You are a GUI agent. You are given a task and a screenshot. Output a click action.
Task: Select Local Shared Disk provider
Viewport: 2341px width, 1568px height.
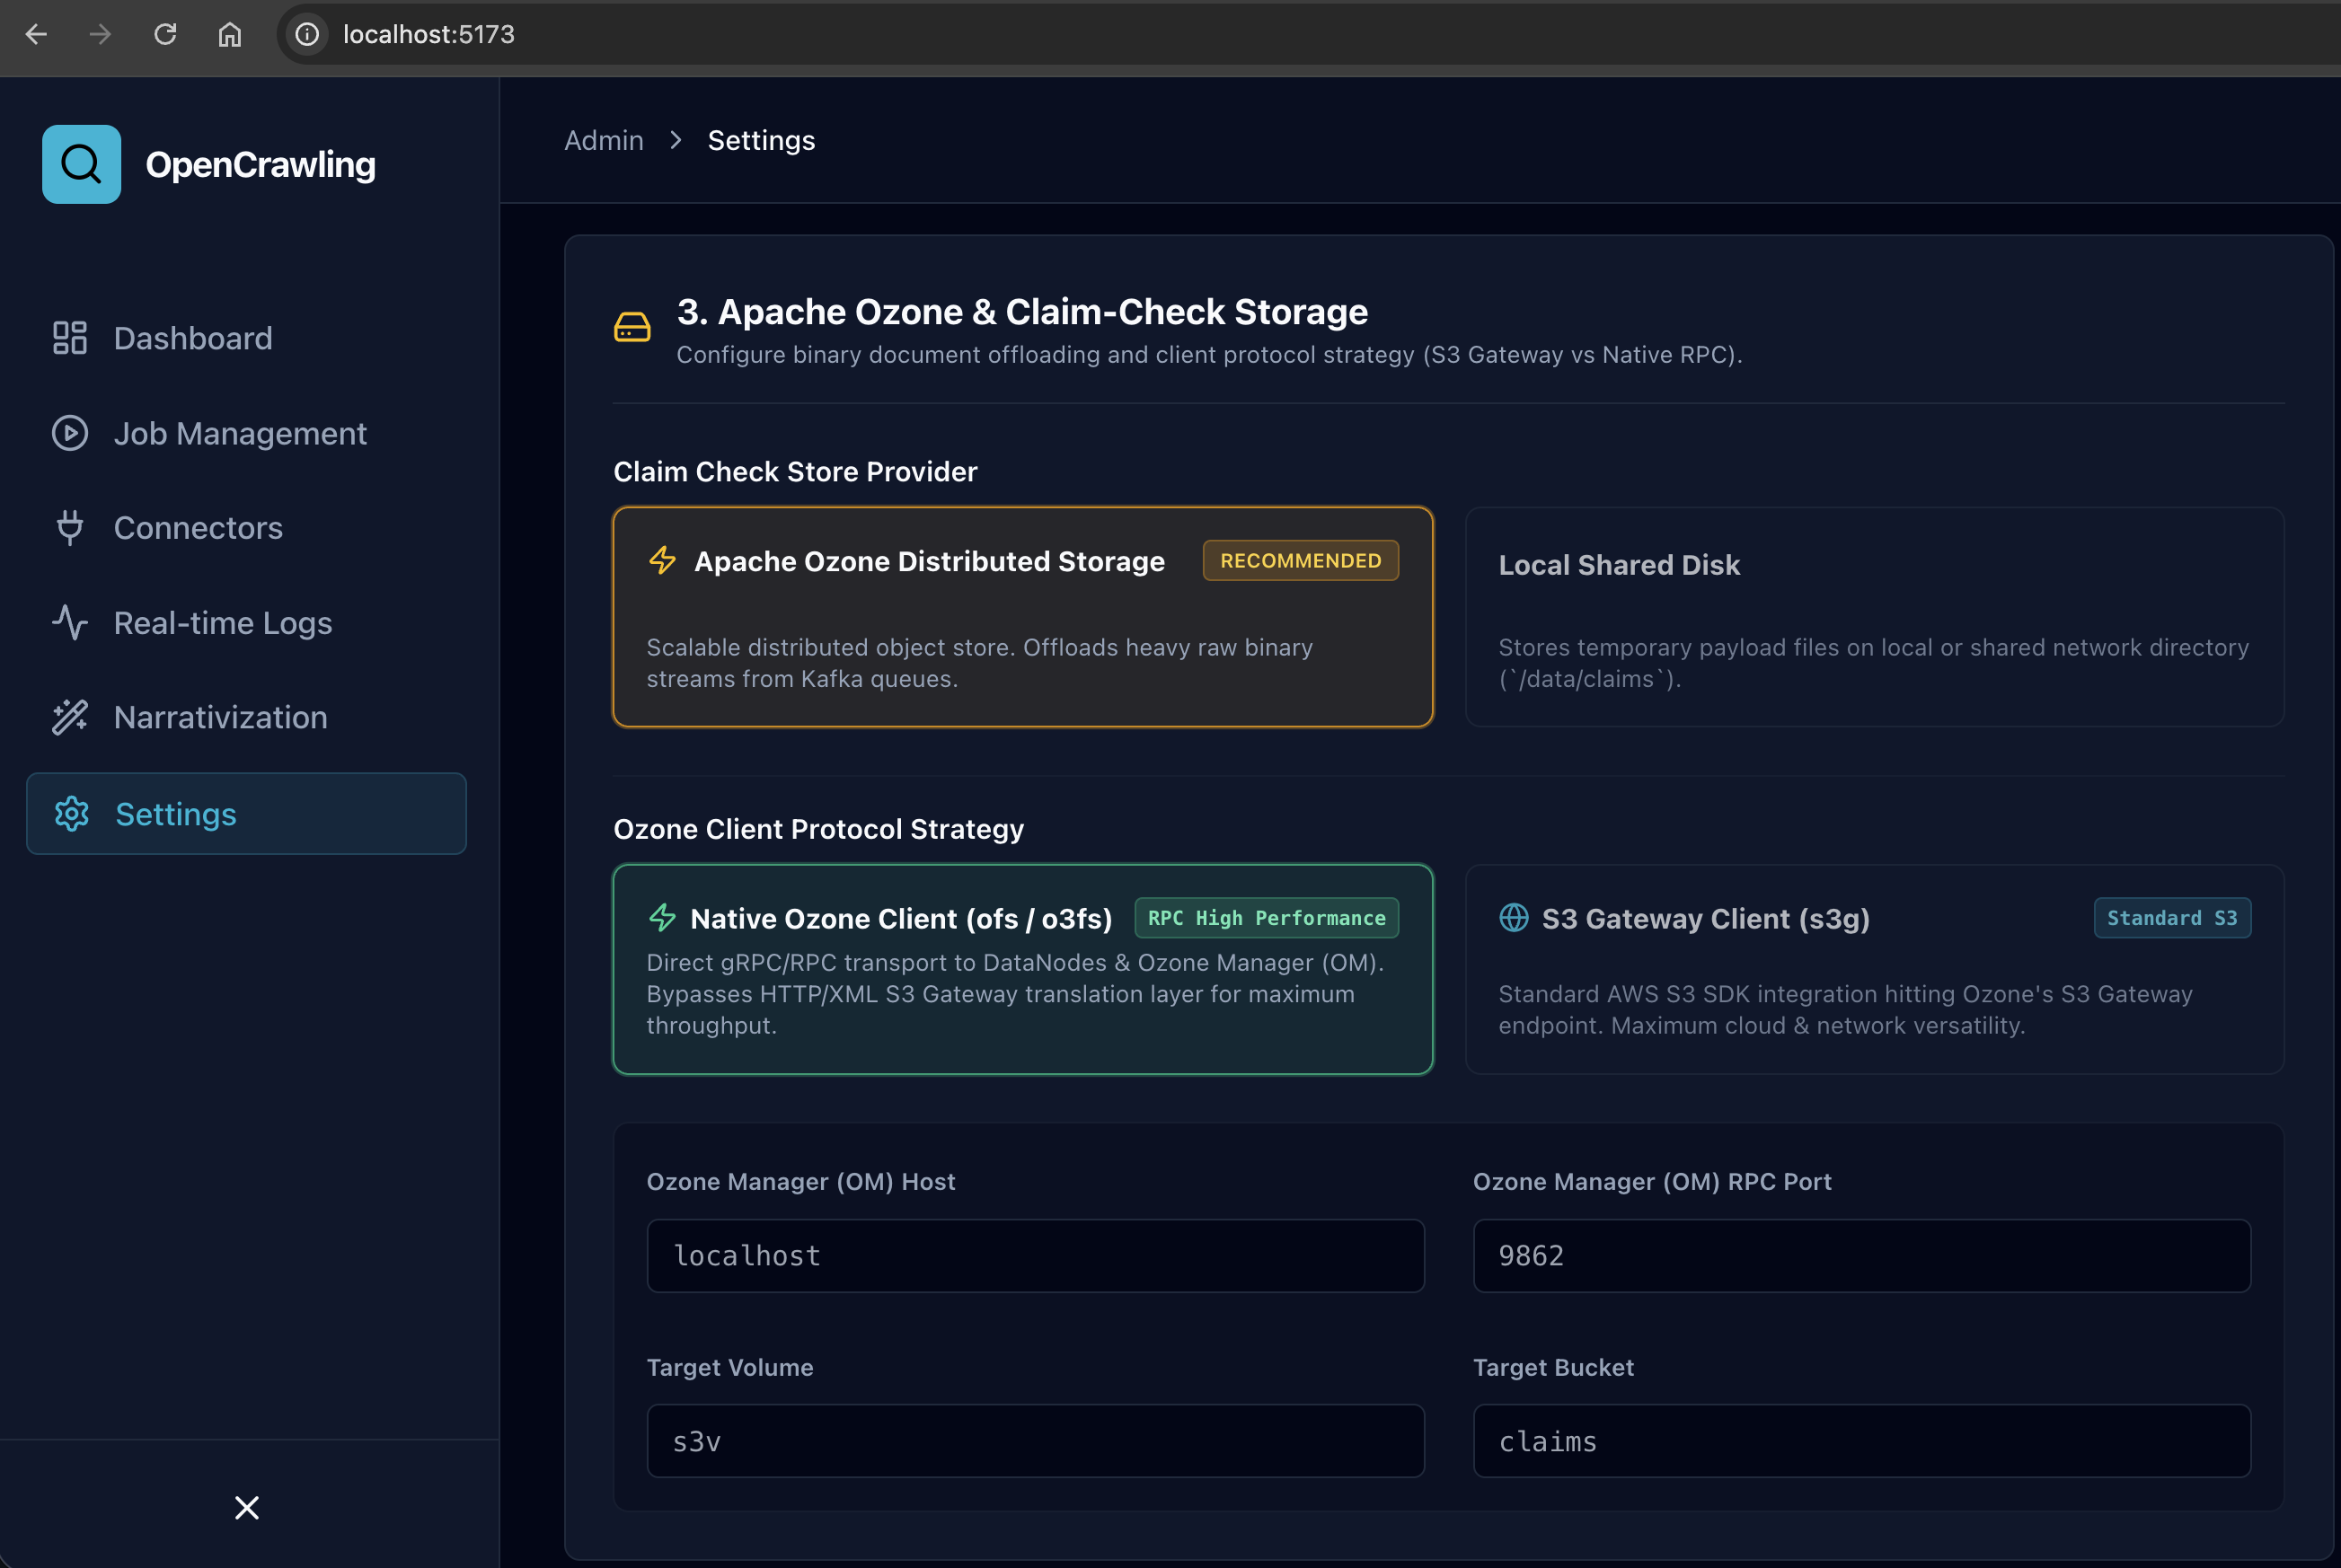pos(1874,617)
